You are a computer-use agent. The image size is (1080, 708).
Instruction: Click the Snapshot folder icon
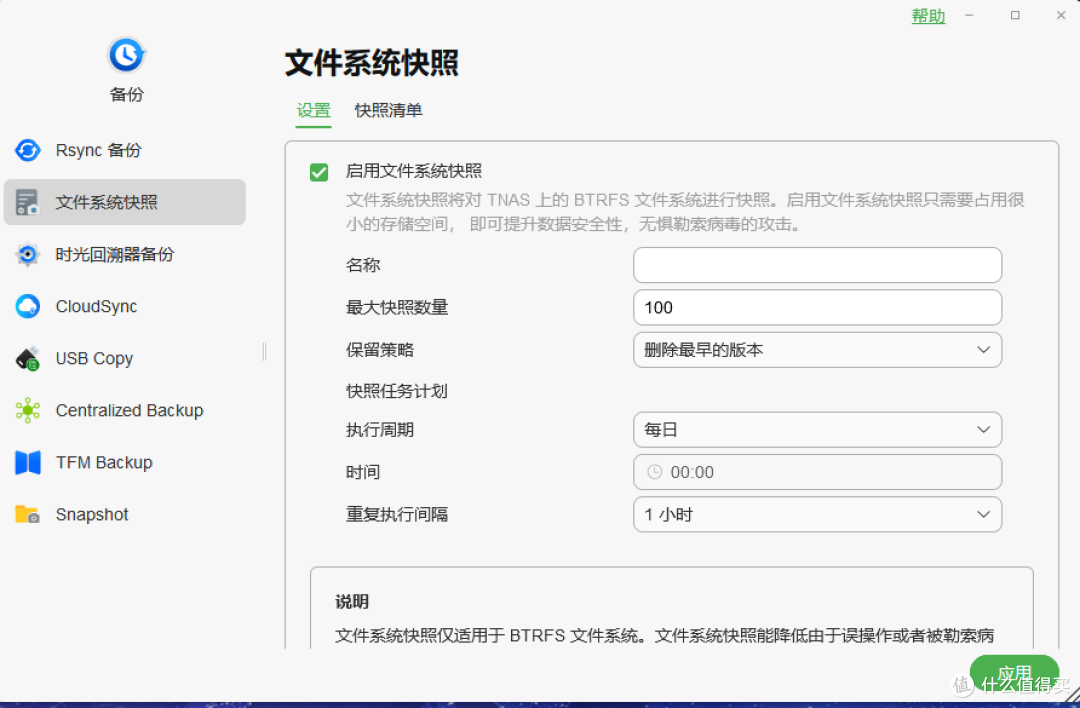pos(28,514)
